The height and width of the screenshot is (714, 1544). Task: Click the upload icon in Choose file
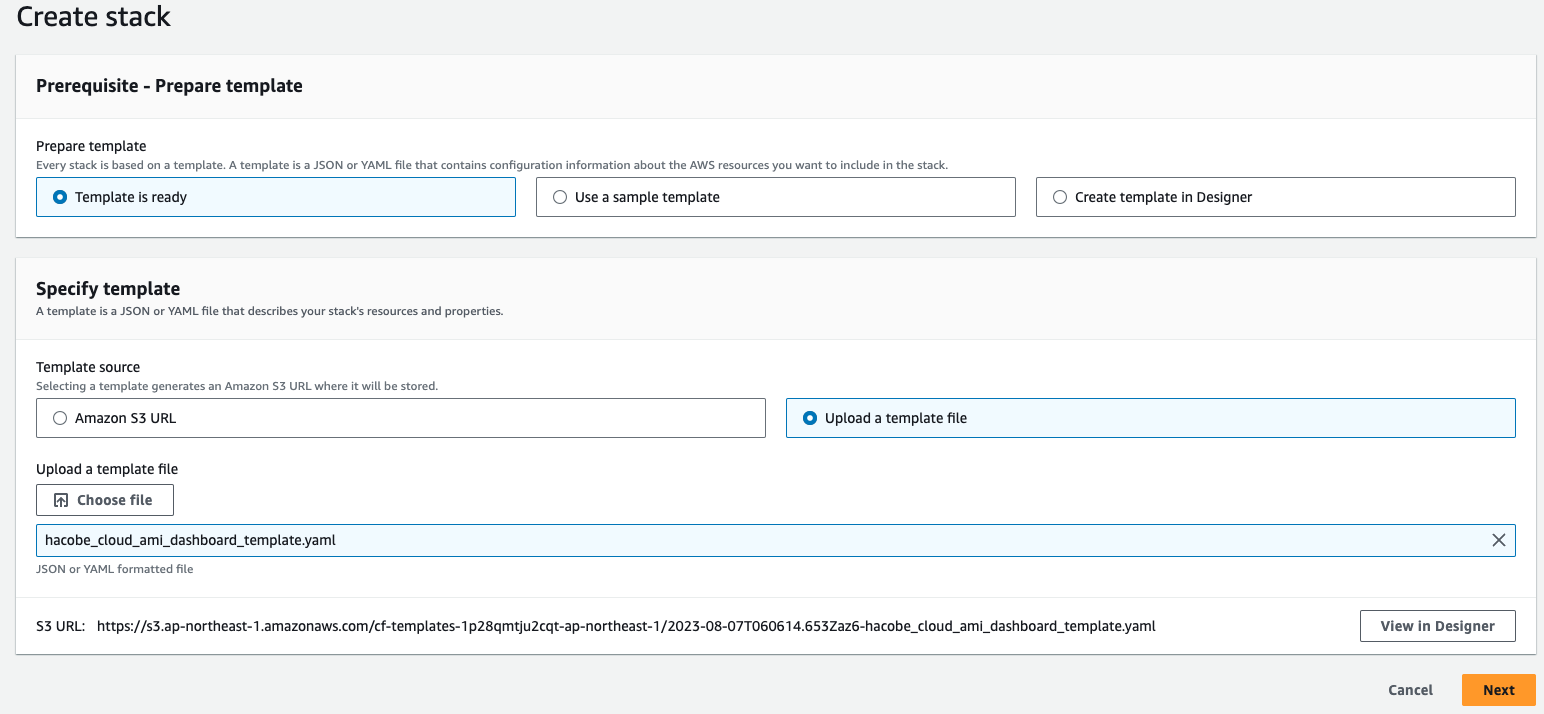tap(61, 500)
